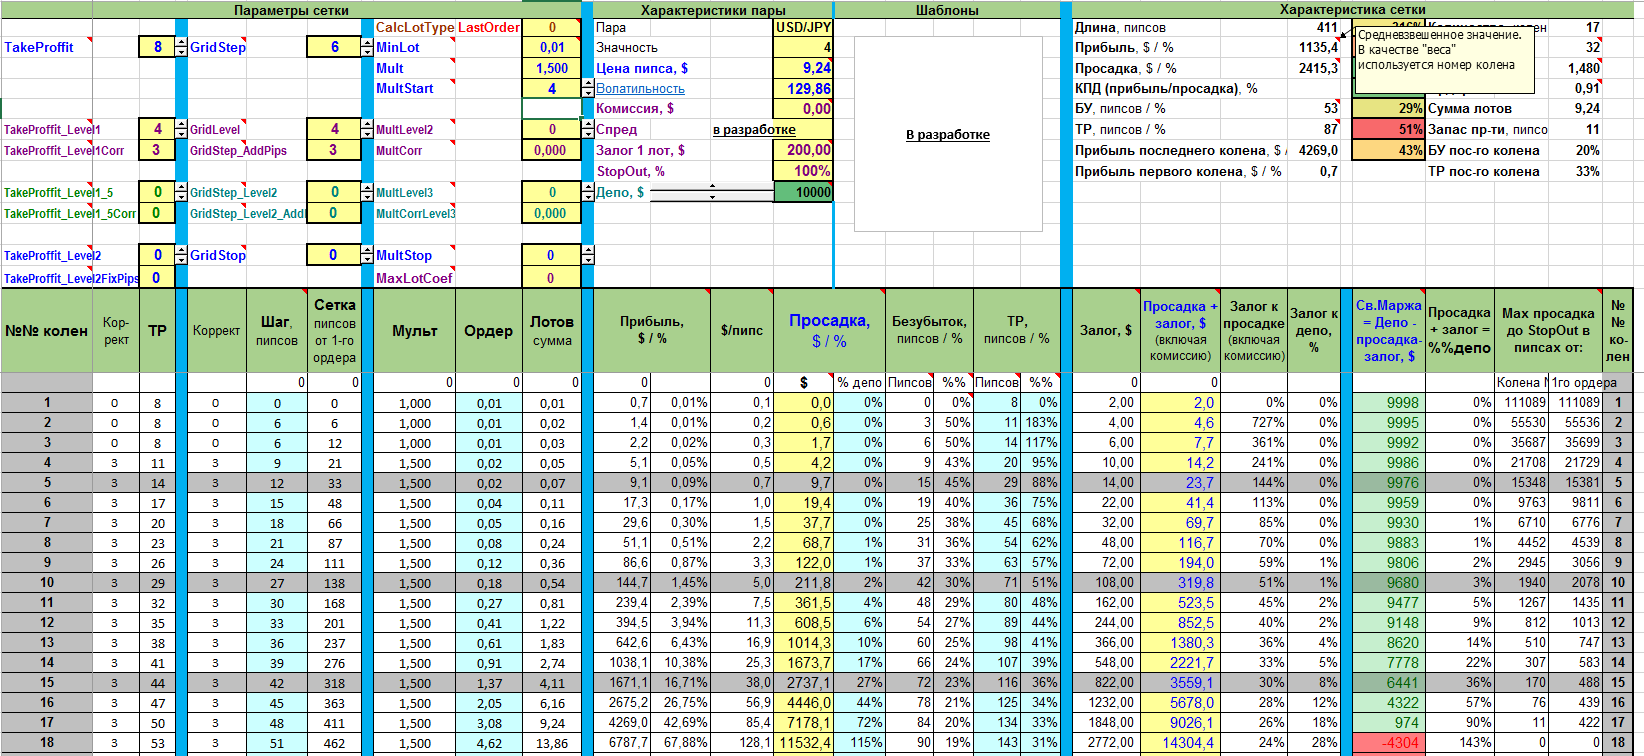Click the TakeProffit_Level2 spinner control
The height and width of the screenshot is (756, 1644).
181,255
